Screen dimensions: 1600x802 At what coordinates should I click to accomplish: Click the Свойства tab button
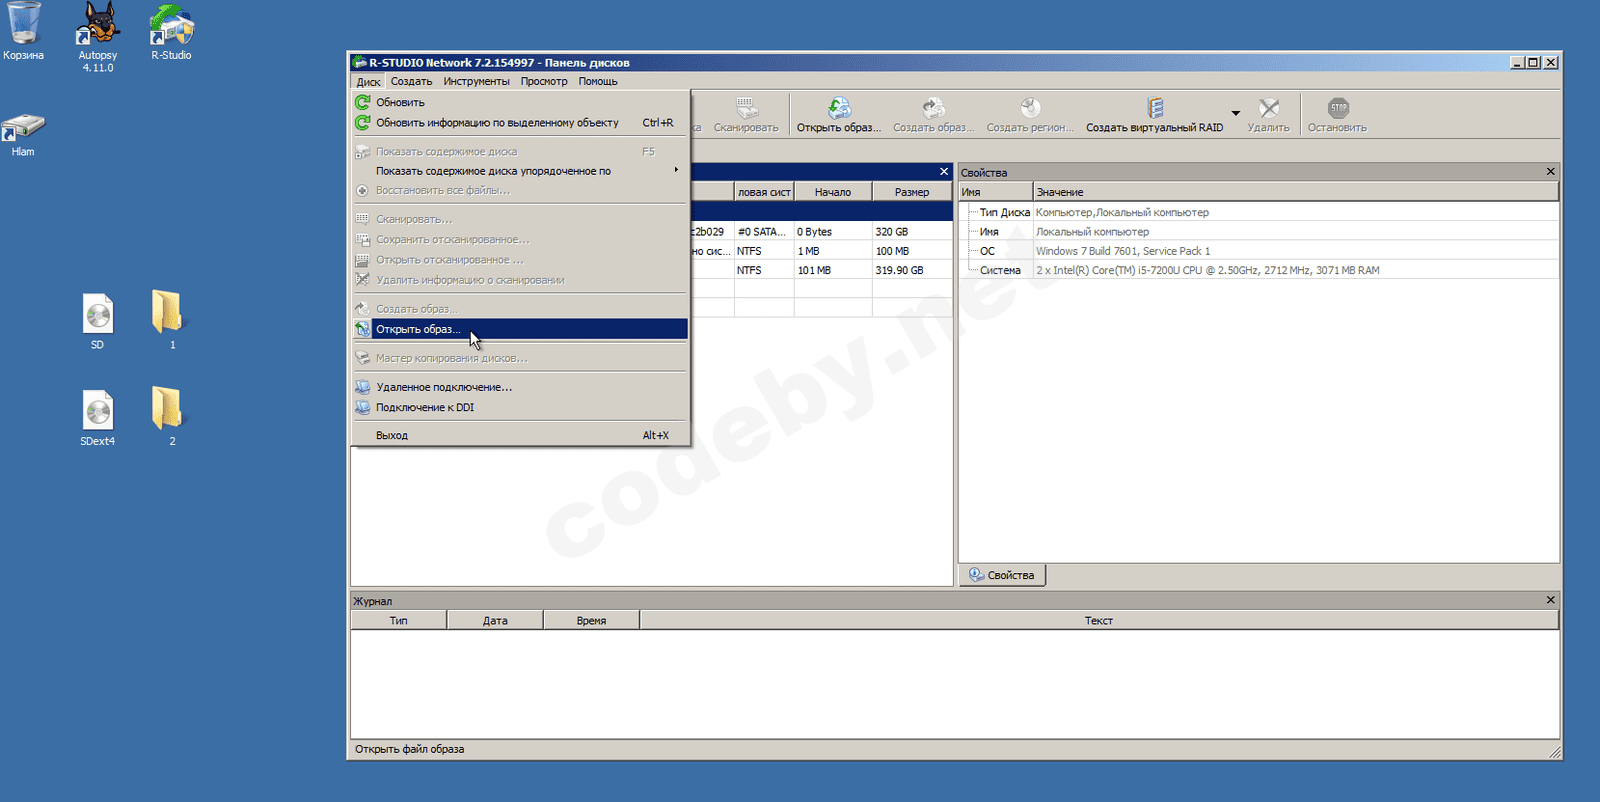(x=1002, y=575)
